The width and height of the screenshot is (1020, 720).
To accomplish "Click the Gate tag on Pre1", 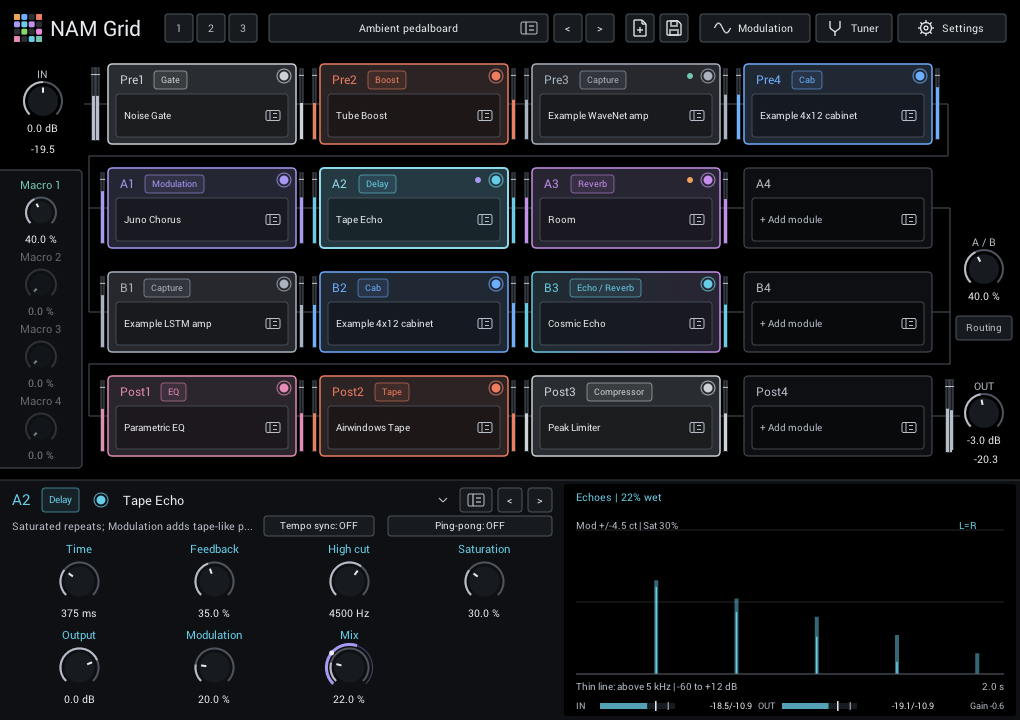I will pos(170,80).
